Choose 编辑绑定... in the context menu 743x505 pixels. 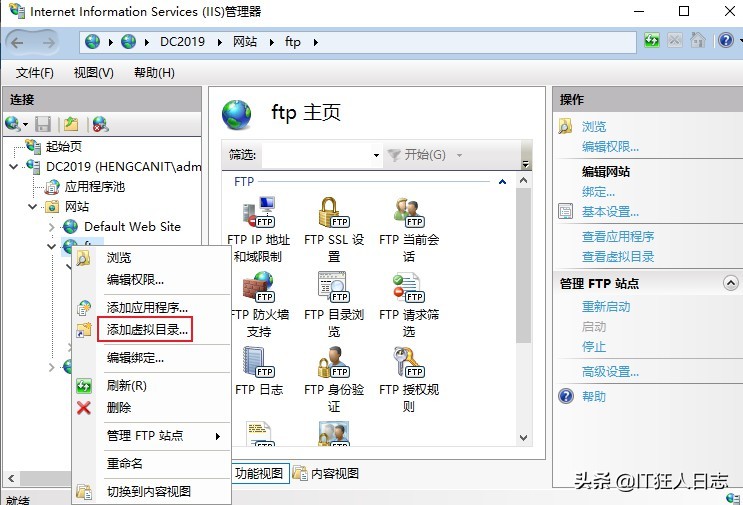pyautogui.click(x=136, y=358)
